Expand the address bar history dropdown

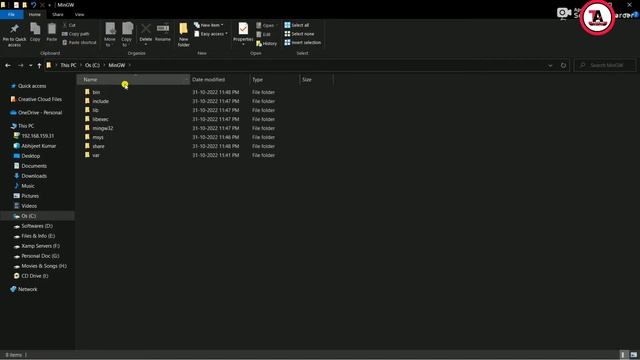coord(550,65)
